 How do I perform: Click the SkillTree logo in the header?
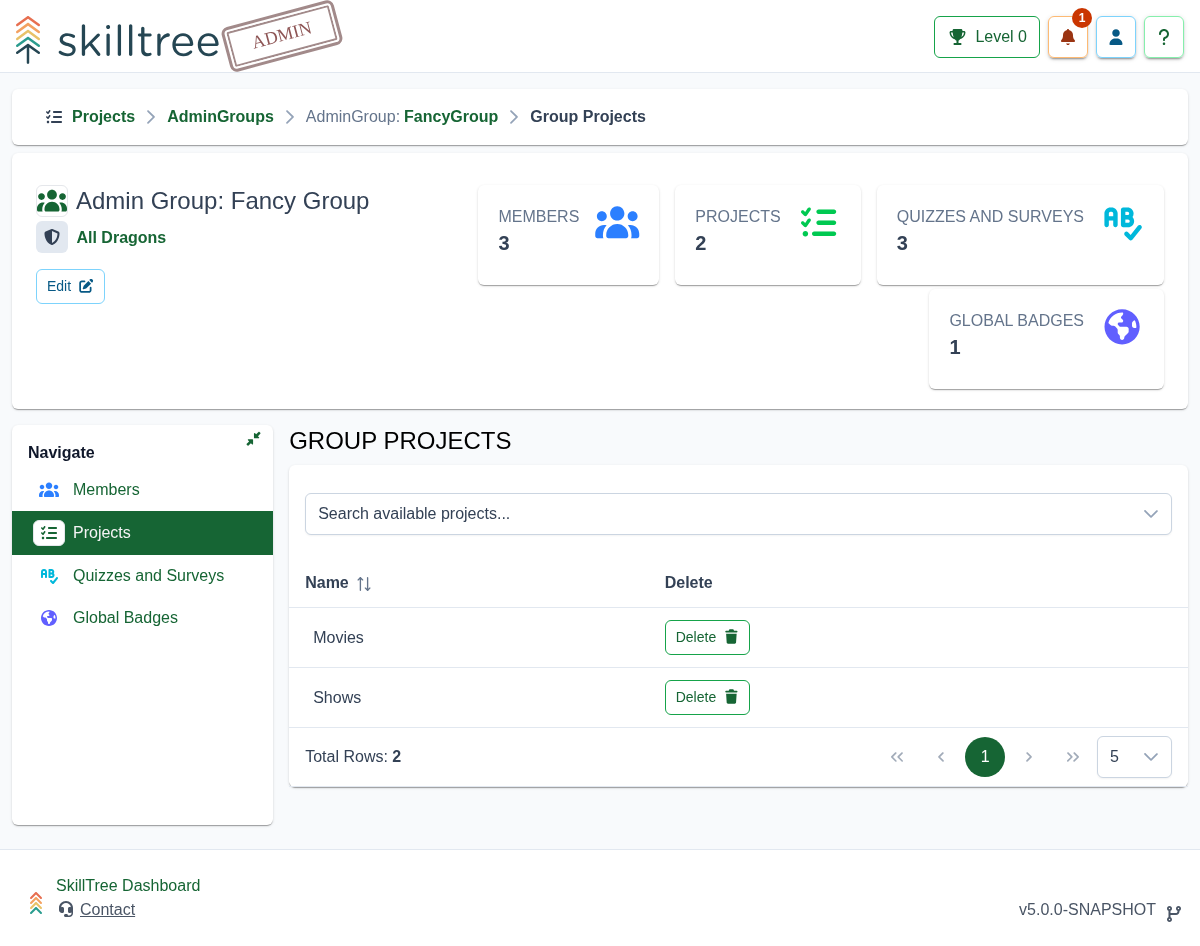click(118, 40)
